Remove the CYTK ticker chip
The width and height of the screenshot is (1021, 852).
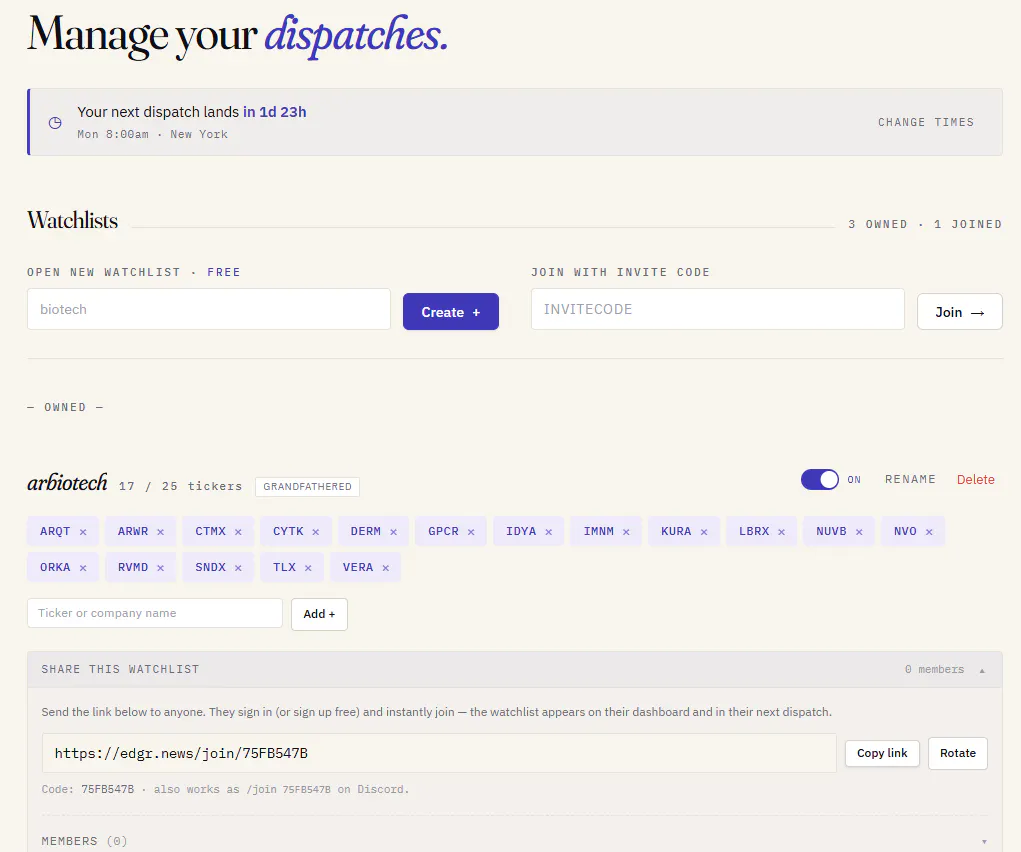tap(315, 532)
